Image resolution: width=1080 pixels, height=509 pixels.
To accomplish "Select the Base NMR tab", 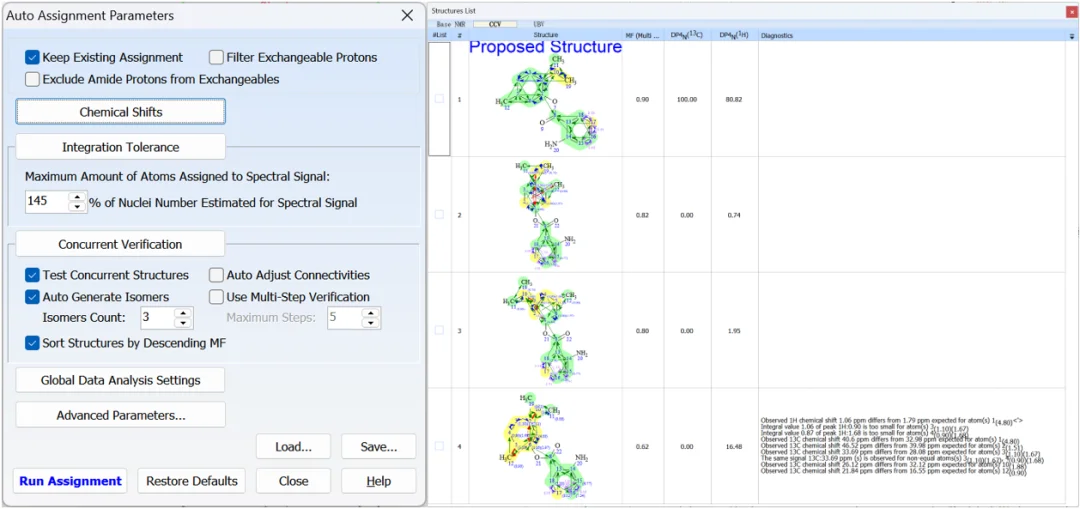I will 450,24.
